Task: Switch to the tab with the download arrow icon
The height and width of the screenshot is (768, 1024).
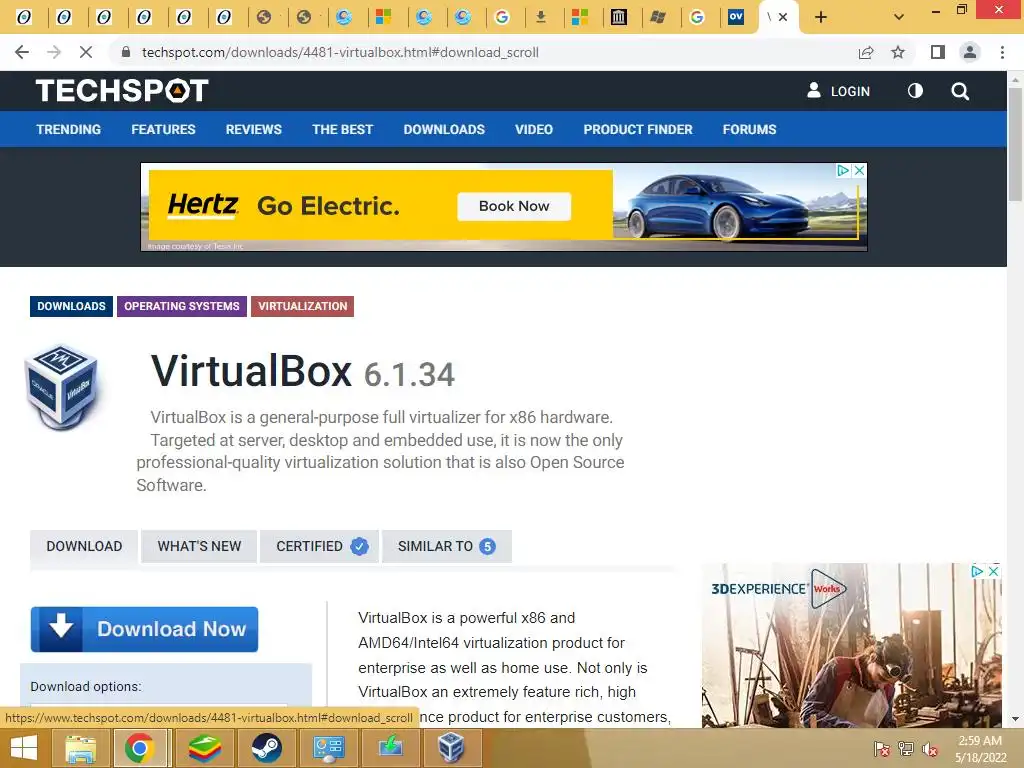Action: click(x=541, y=17)
